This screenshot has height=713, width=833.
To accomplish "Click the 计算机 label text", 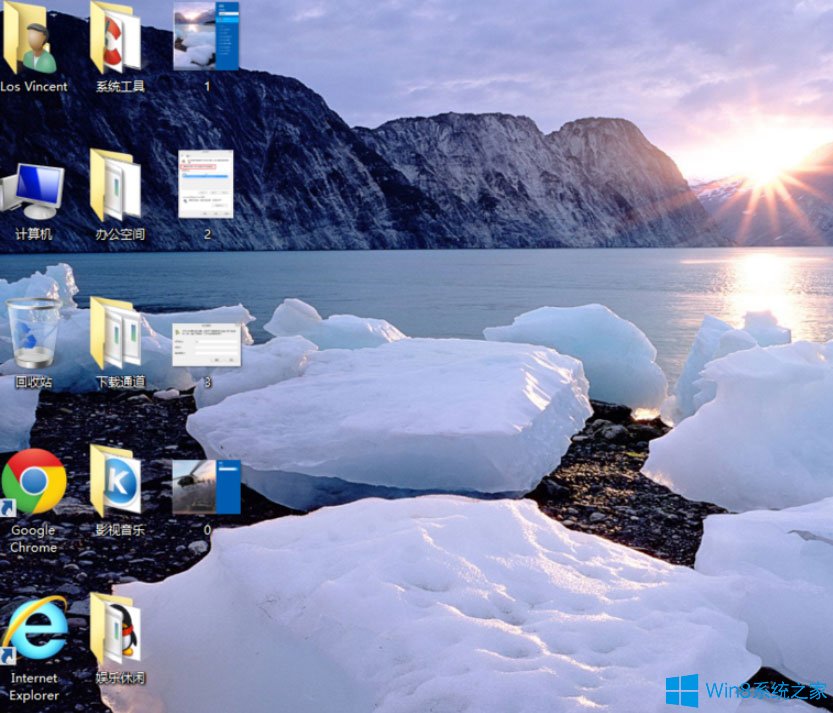I will [x=33, y=234].
